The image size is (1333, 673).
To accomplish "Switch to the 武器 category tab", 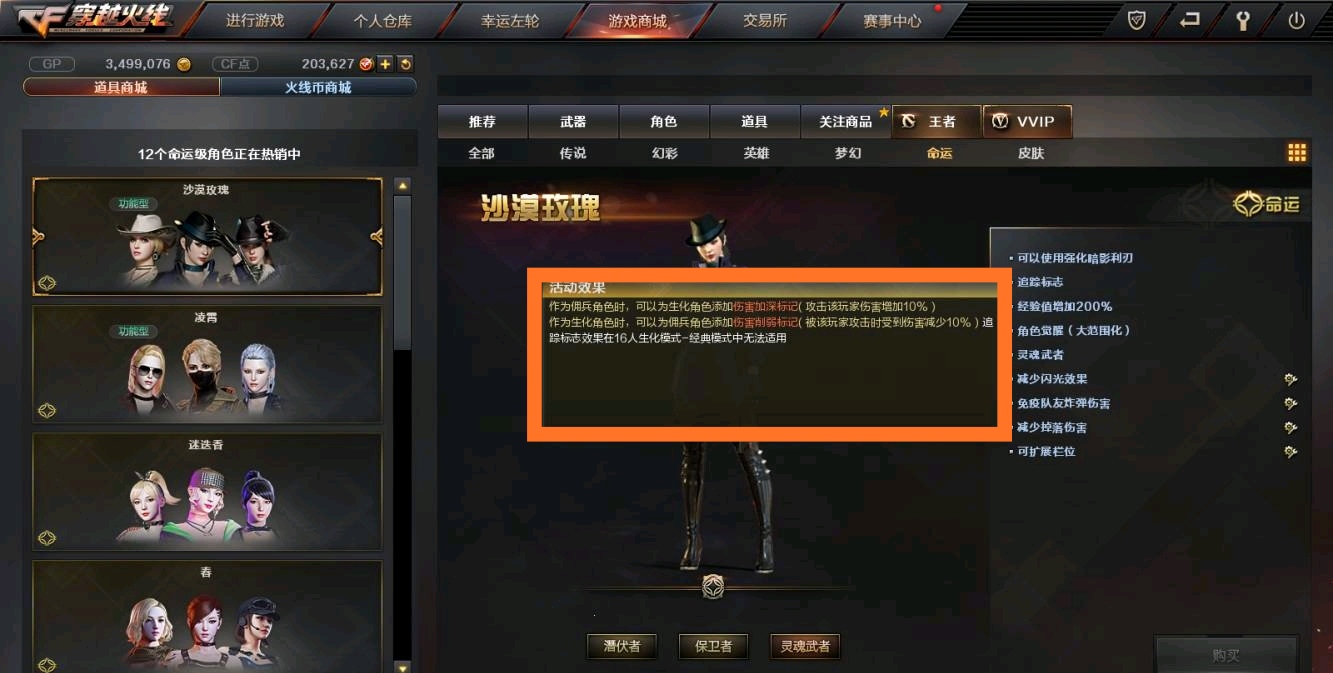I will click(573, 122).
